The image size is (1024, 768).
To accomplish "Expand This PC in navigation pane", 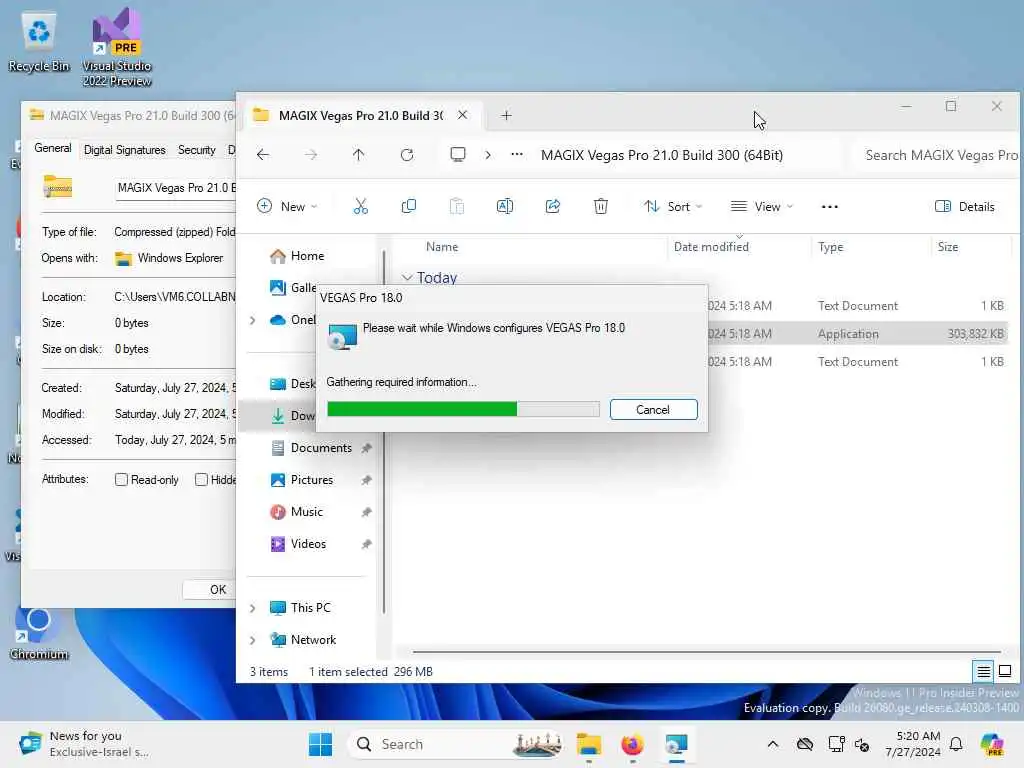I will (x=253, y=608).
